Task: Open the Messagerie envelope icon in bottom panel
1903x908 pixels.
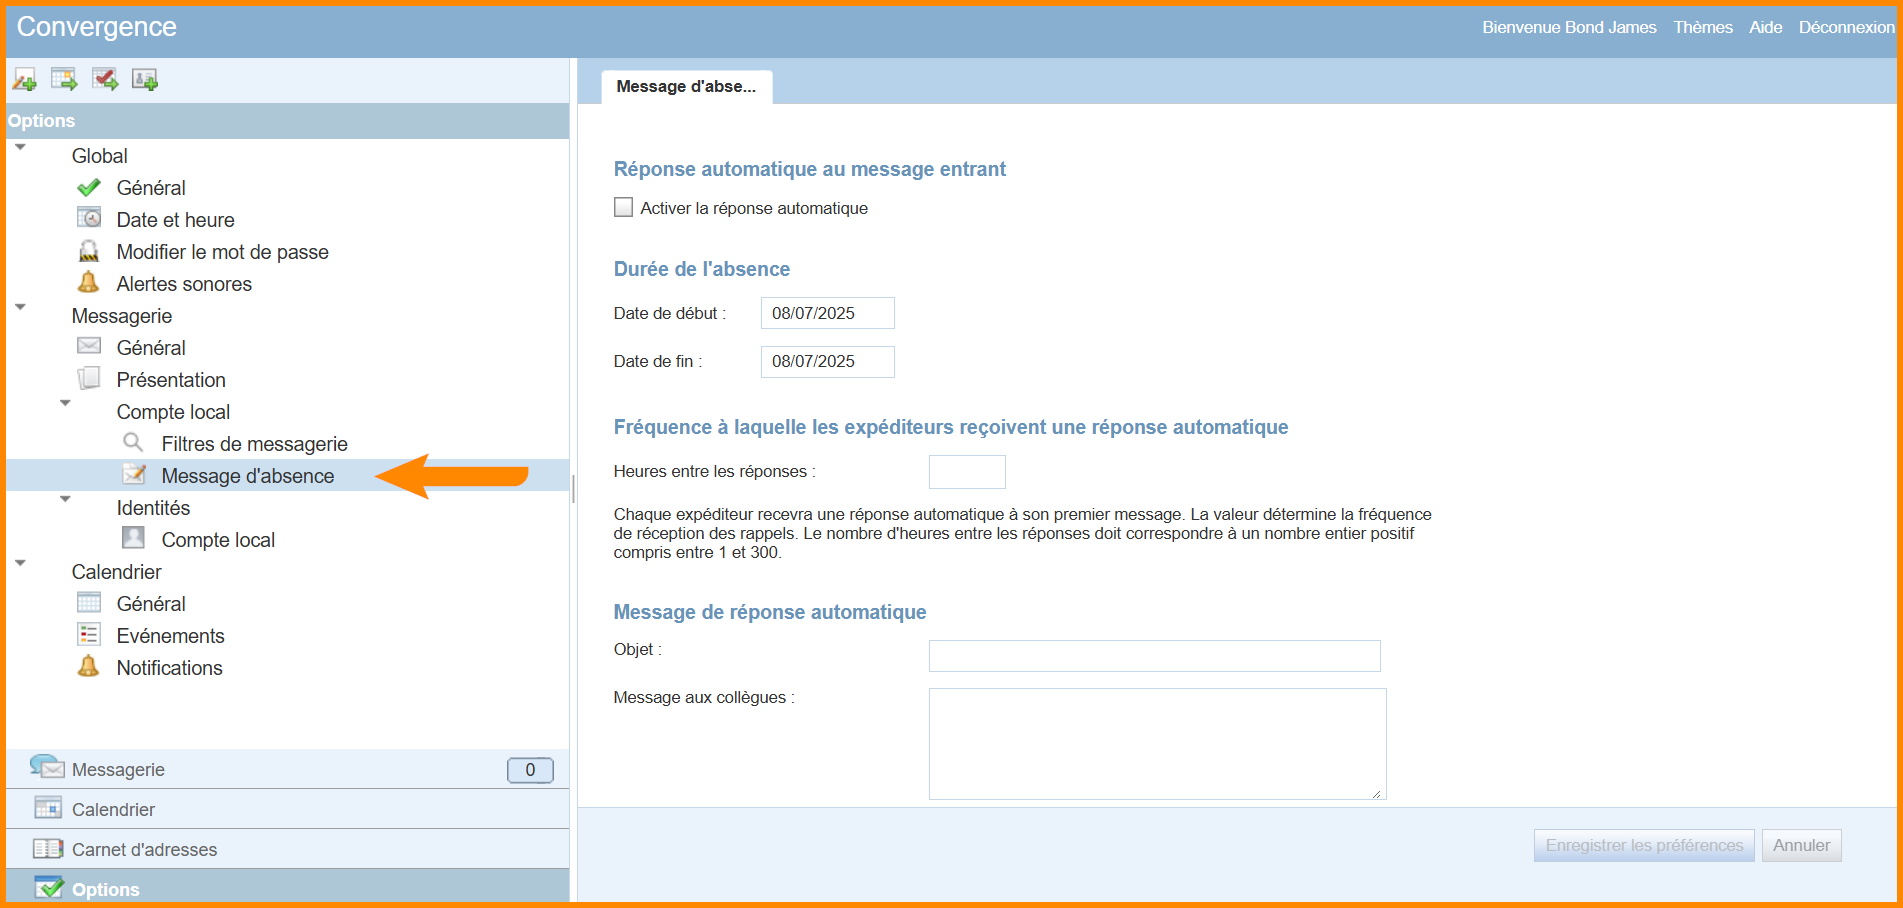Action: coord(47,768)
